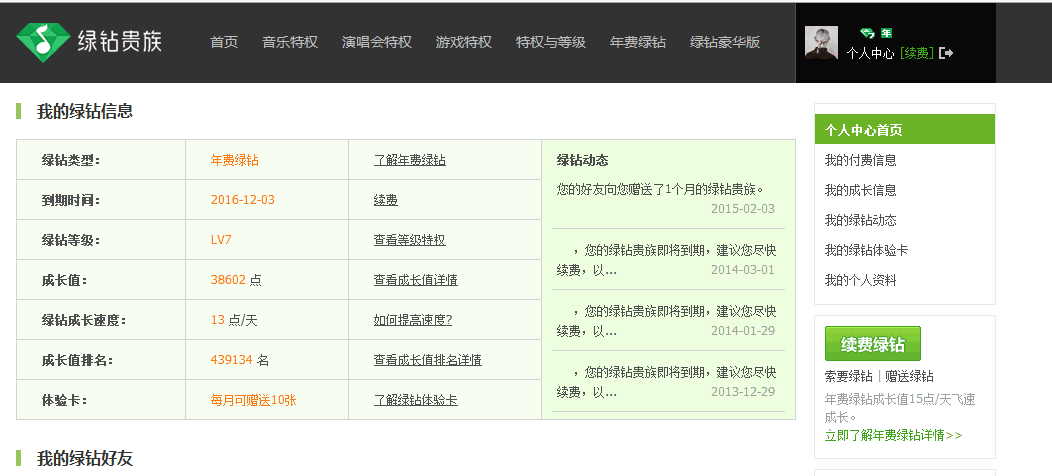
Task: Open 了解年费绿钻 link
Action: pyautogui.click(x=409, y=160)
